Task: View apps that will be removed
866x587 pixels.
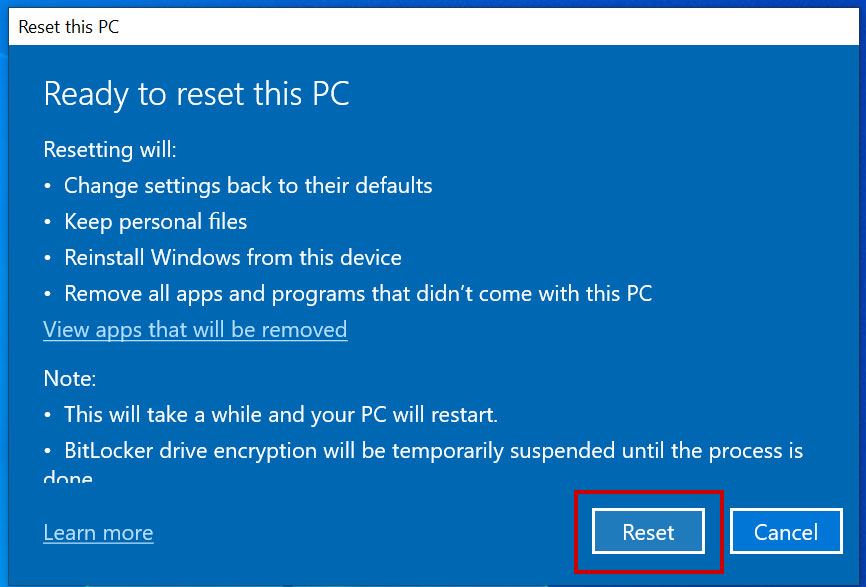Action: click(195, 330)
